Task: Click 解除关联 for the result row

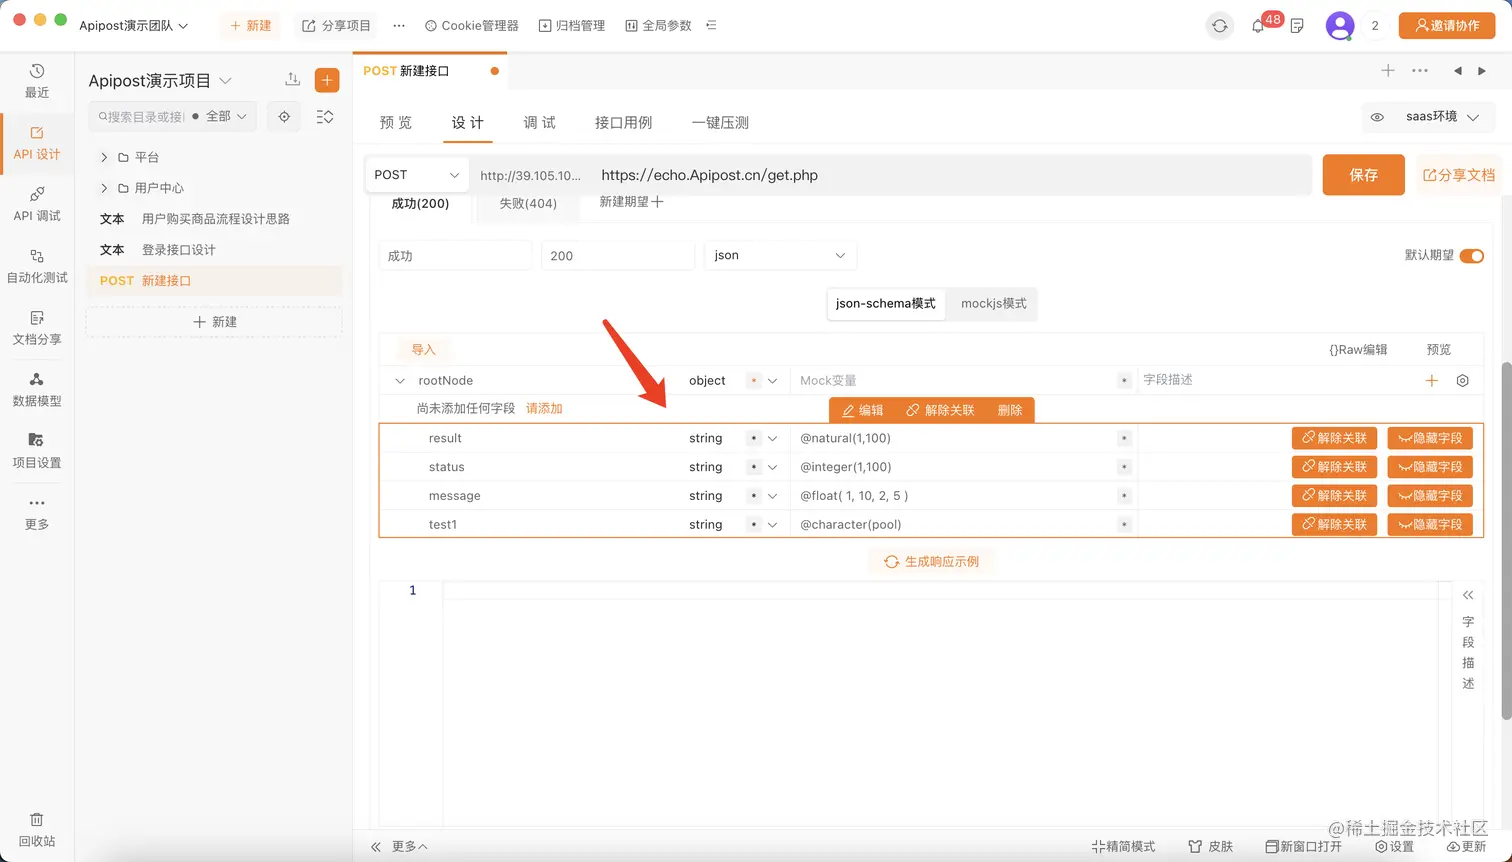Action: pos(1335,438)
